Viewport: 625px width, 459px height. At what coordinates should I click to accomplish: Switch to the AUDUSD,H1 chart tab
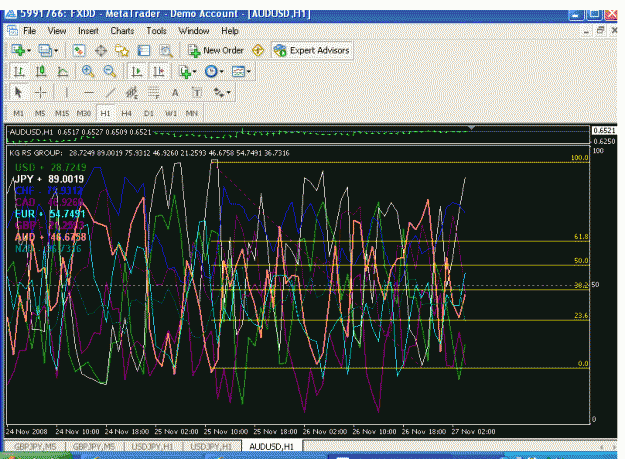271,447
